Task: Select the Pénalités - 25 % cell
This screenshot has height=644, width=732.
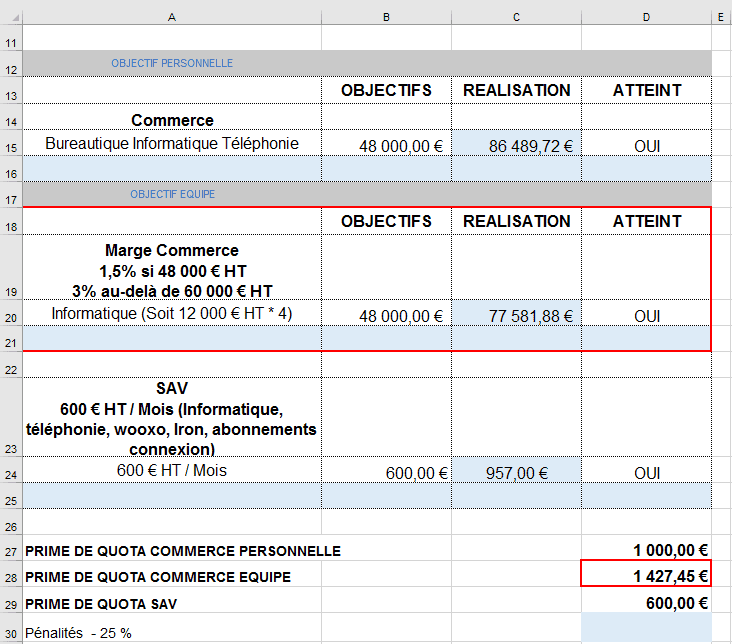Action: tap(78, 632)
